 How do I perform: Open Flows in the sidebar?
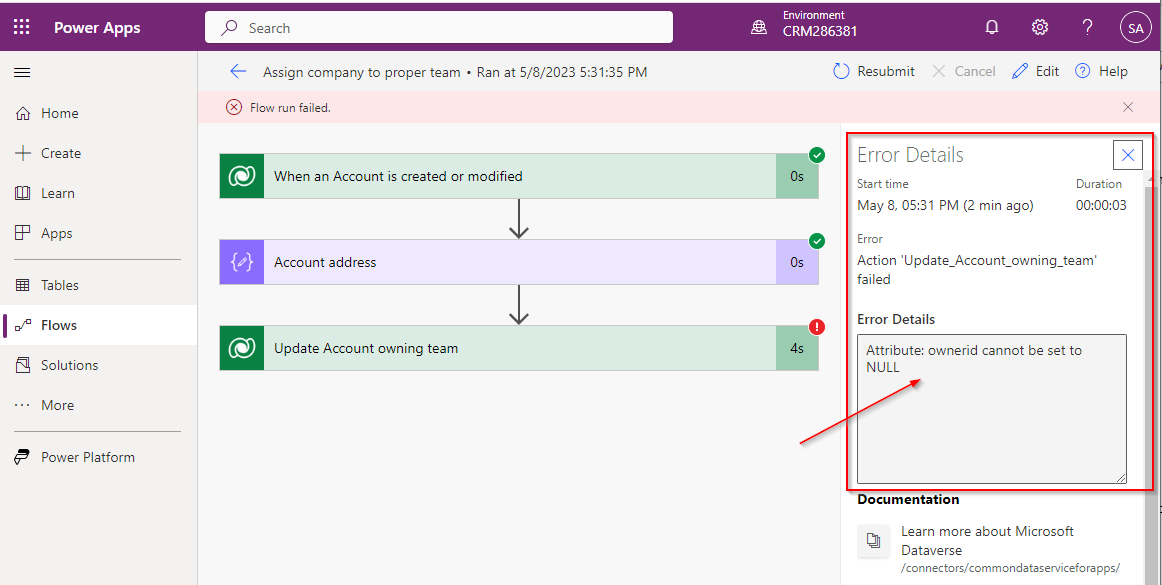59,325
